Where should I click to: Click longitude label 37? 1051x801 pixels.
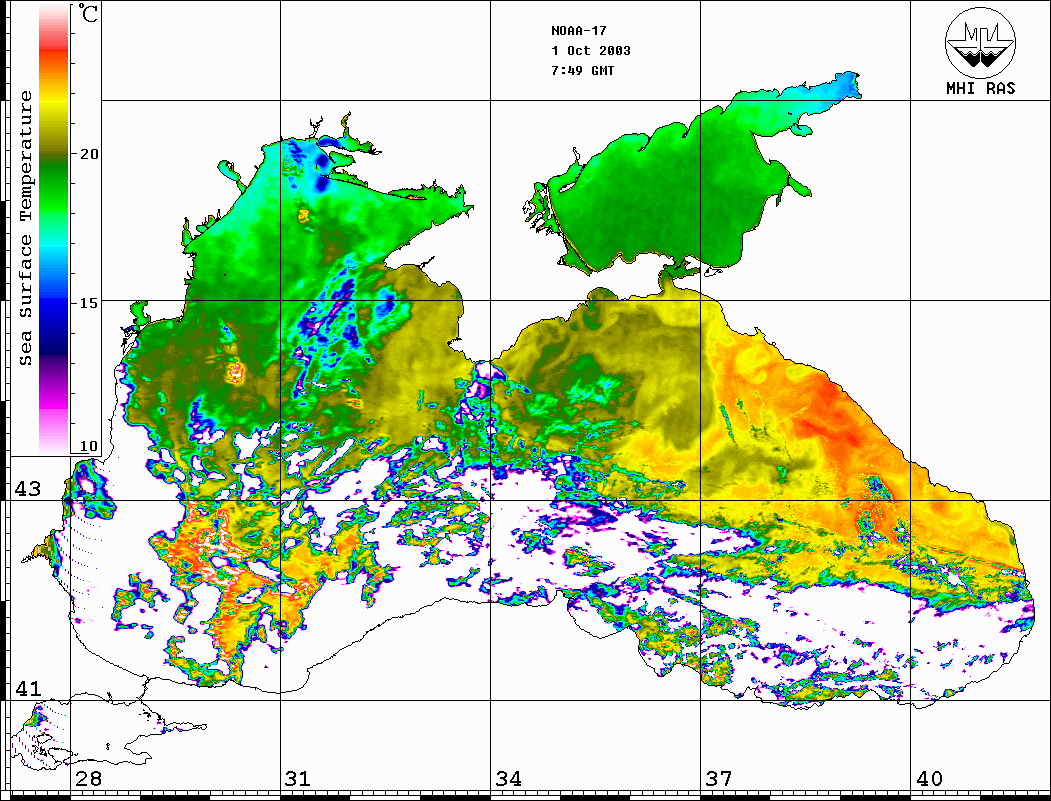tap(719, 778)
